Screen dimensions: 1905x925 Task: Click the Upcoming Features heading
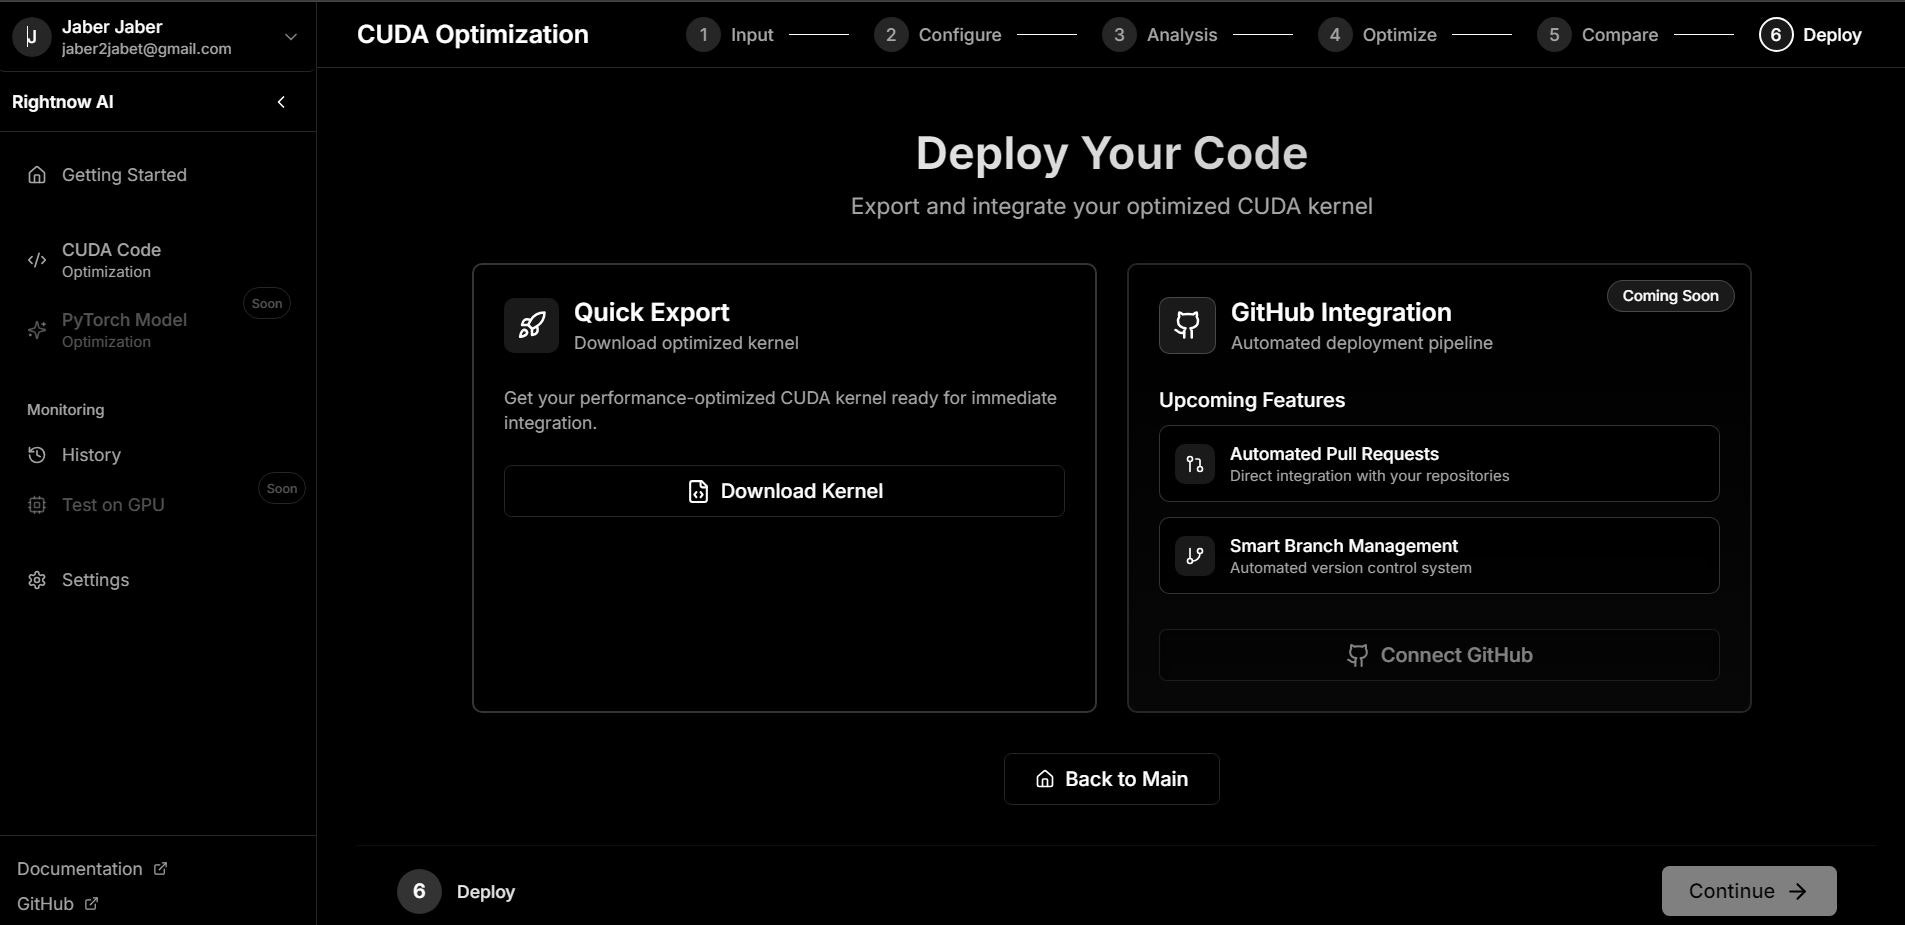coord(1252,400)
